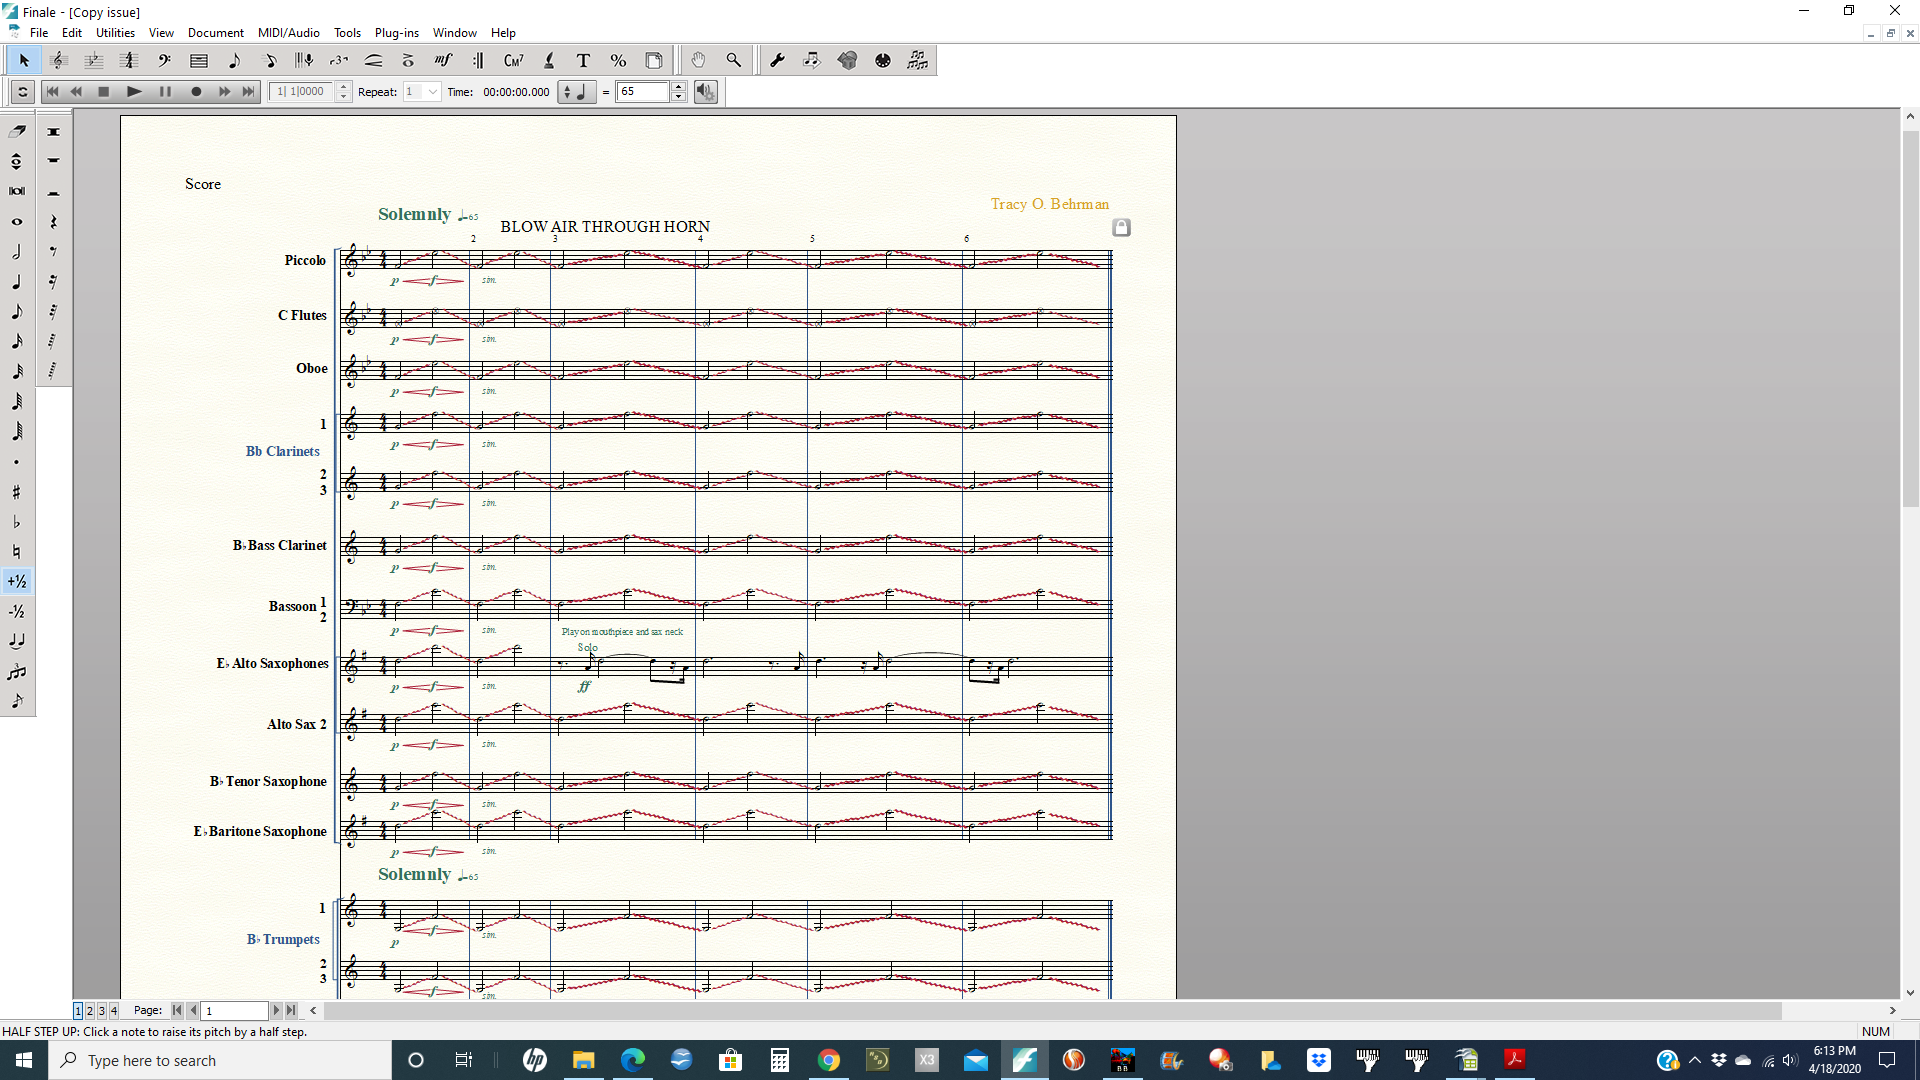Increase tempo value with up arrow
This screenshot has width=1920, height=1080.
pyautogui.click(x=679, y=87)
